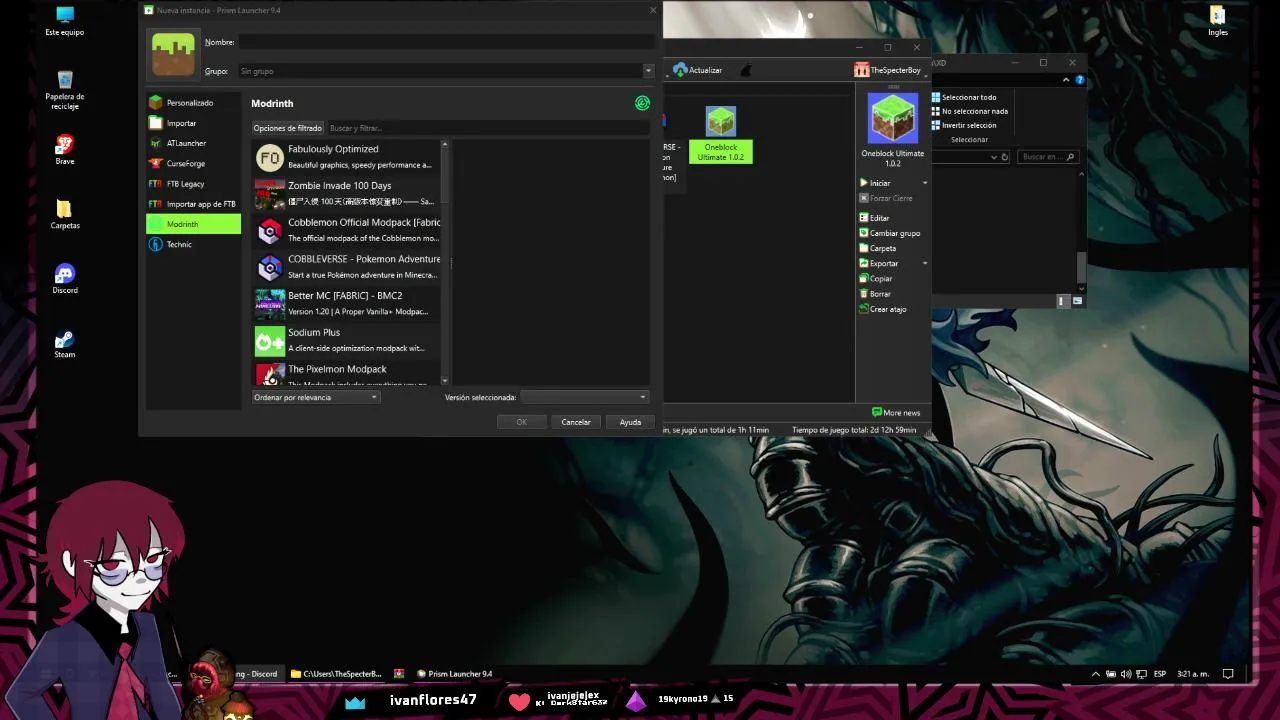Open Opciones de filtrado
This screenshot has height=720, width=1280.
(x=288, y=128)
